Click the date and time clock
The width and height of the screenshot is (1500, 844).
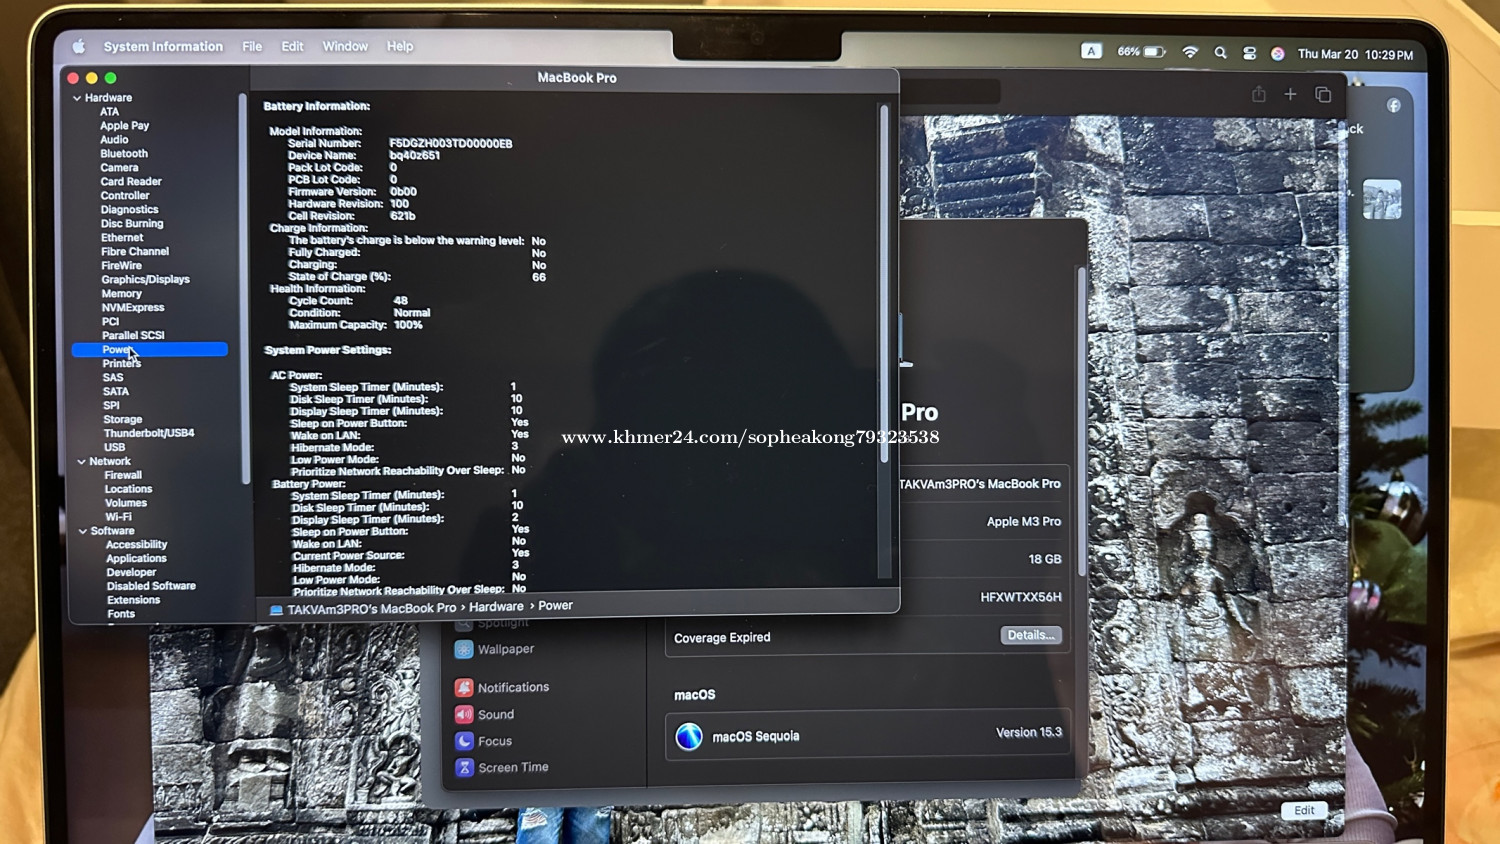tap(1355, 55)
